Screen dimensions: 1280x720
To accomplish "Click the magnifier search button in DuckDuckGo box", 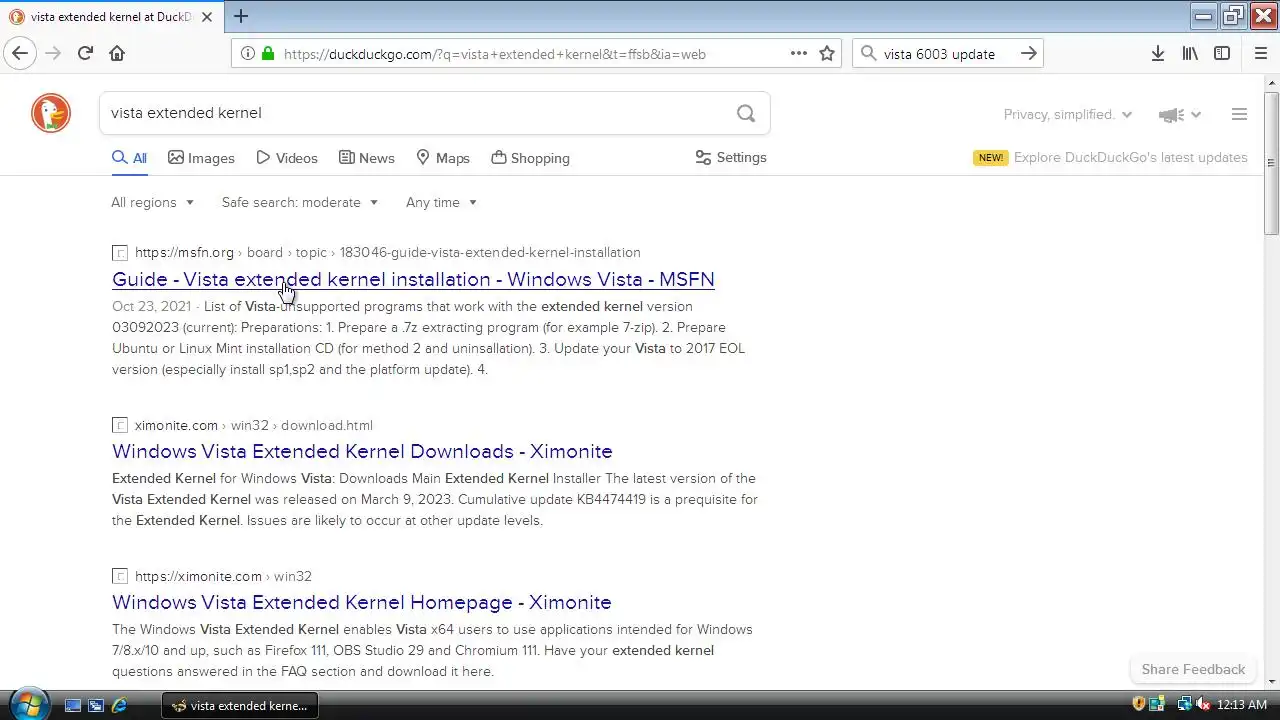I will pos(746,113).
